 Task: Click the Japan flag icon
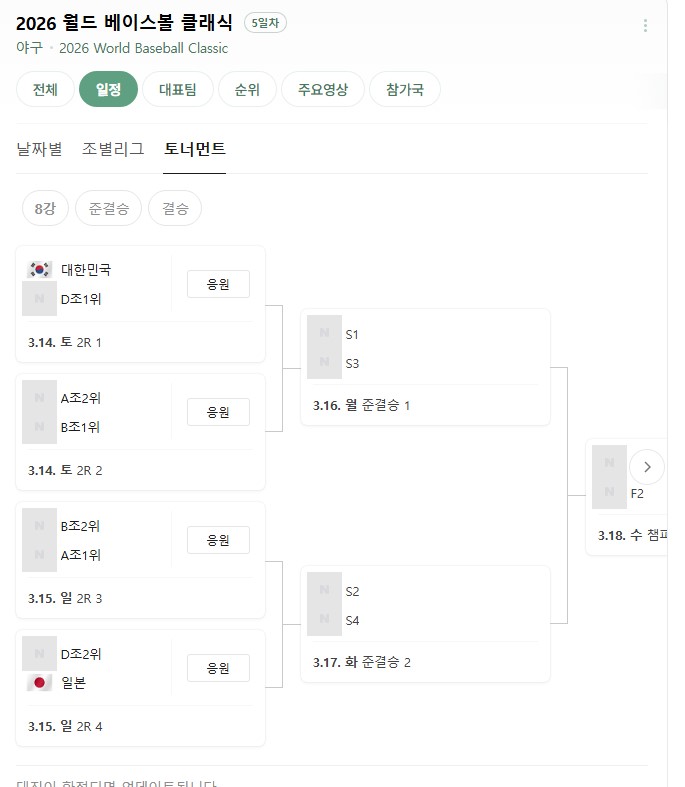(40, 683)
